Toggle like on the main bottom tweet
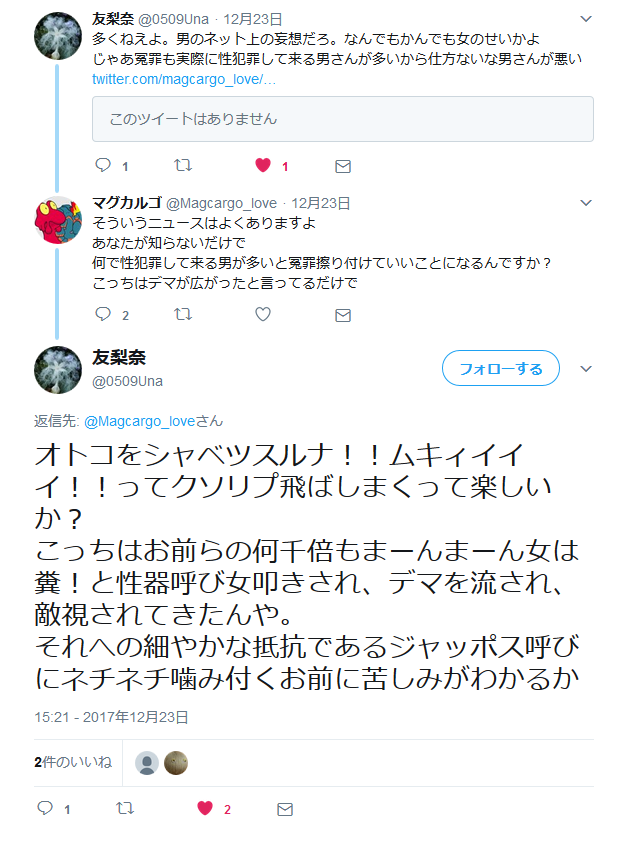 pyautogui.click(x=205, y=808)
